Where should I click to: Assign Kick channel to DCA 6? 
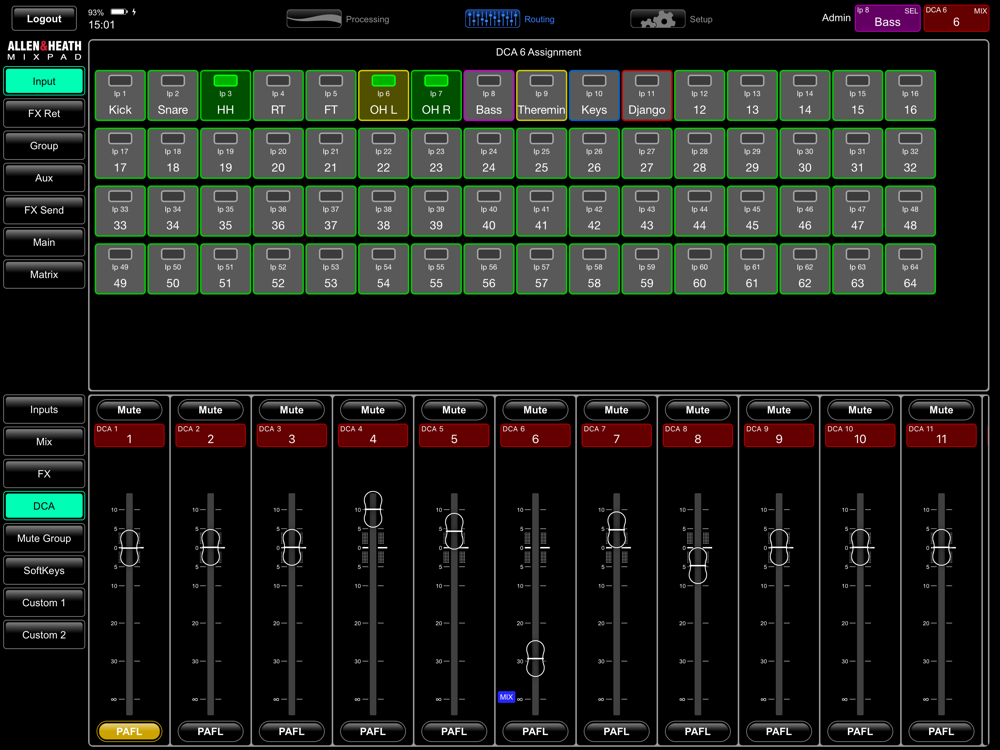coord(120,96)
